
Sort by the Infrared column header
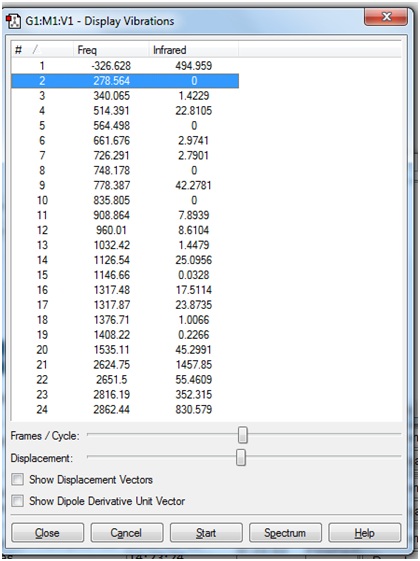[x=194, y=50]
